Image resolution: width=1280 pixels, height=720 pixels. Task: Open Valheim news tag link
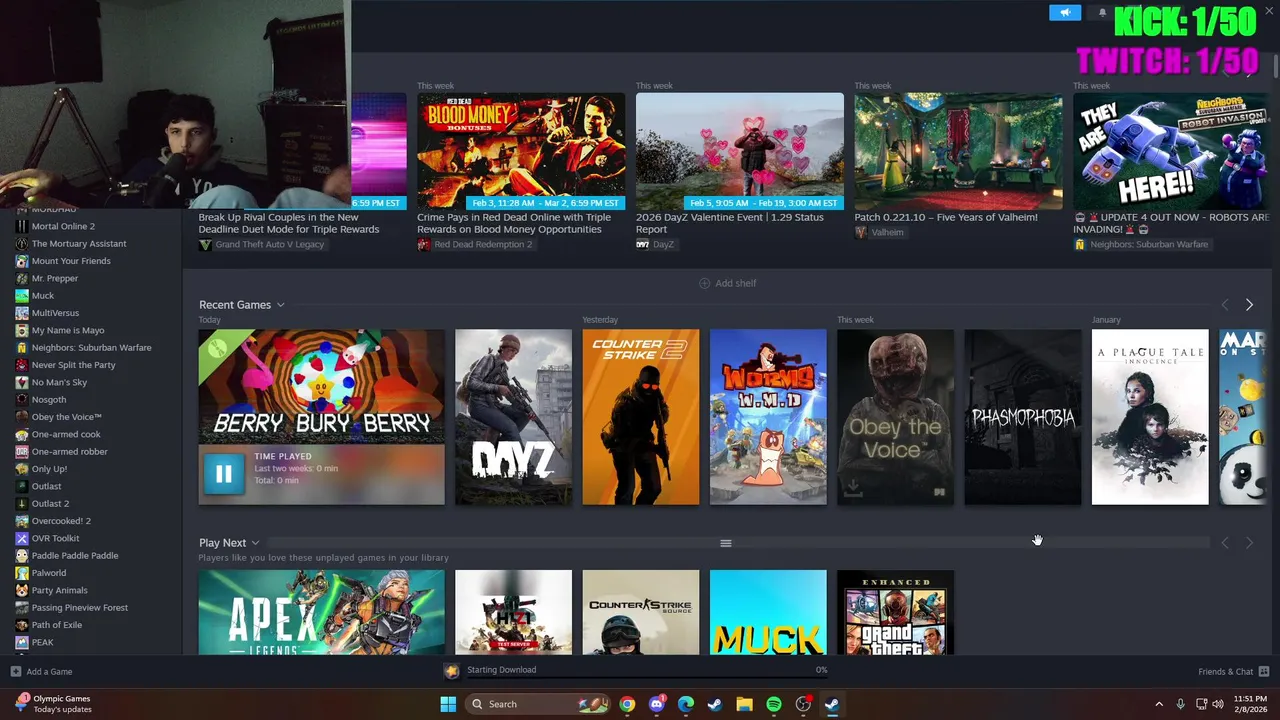[x=880, y=232]
